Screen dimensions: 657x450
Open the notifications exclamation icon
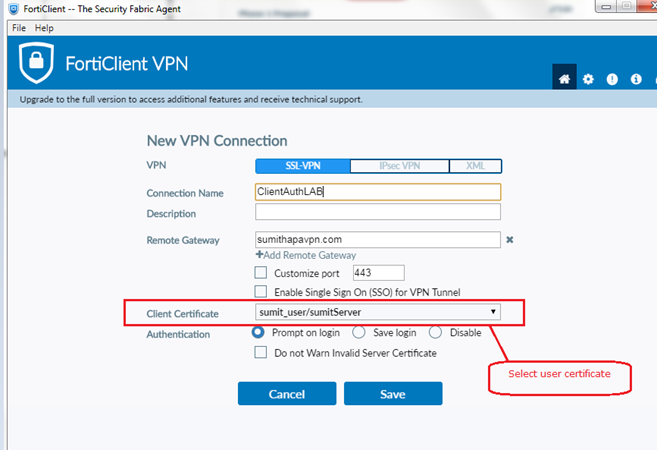point(612,79)
